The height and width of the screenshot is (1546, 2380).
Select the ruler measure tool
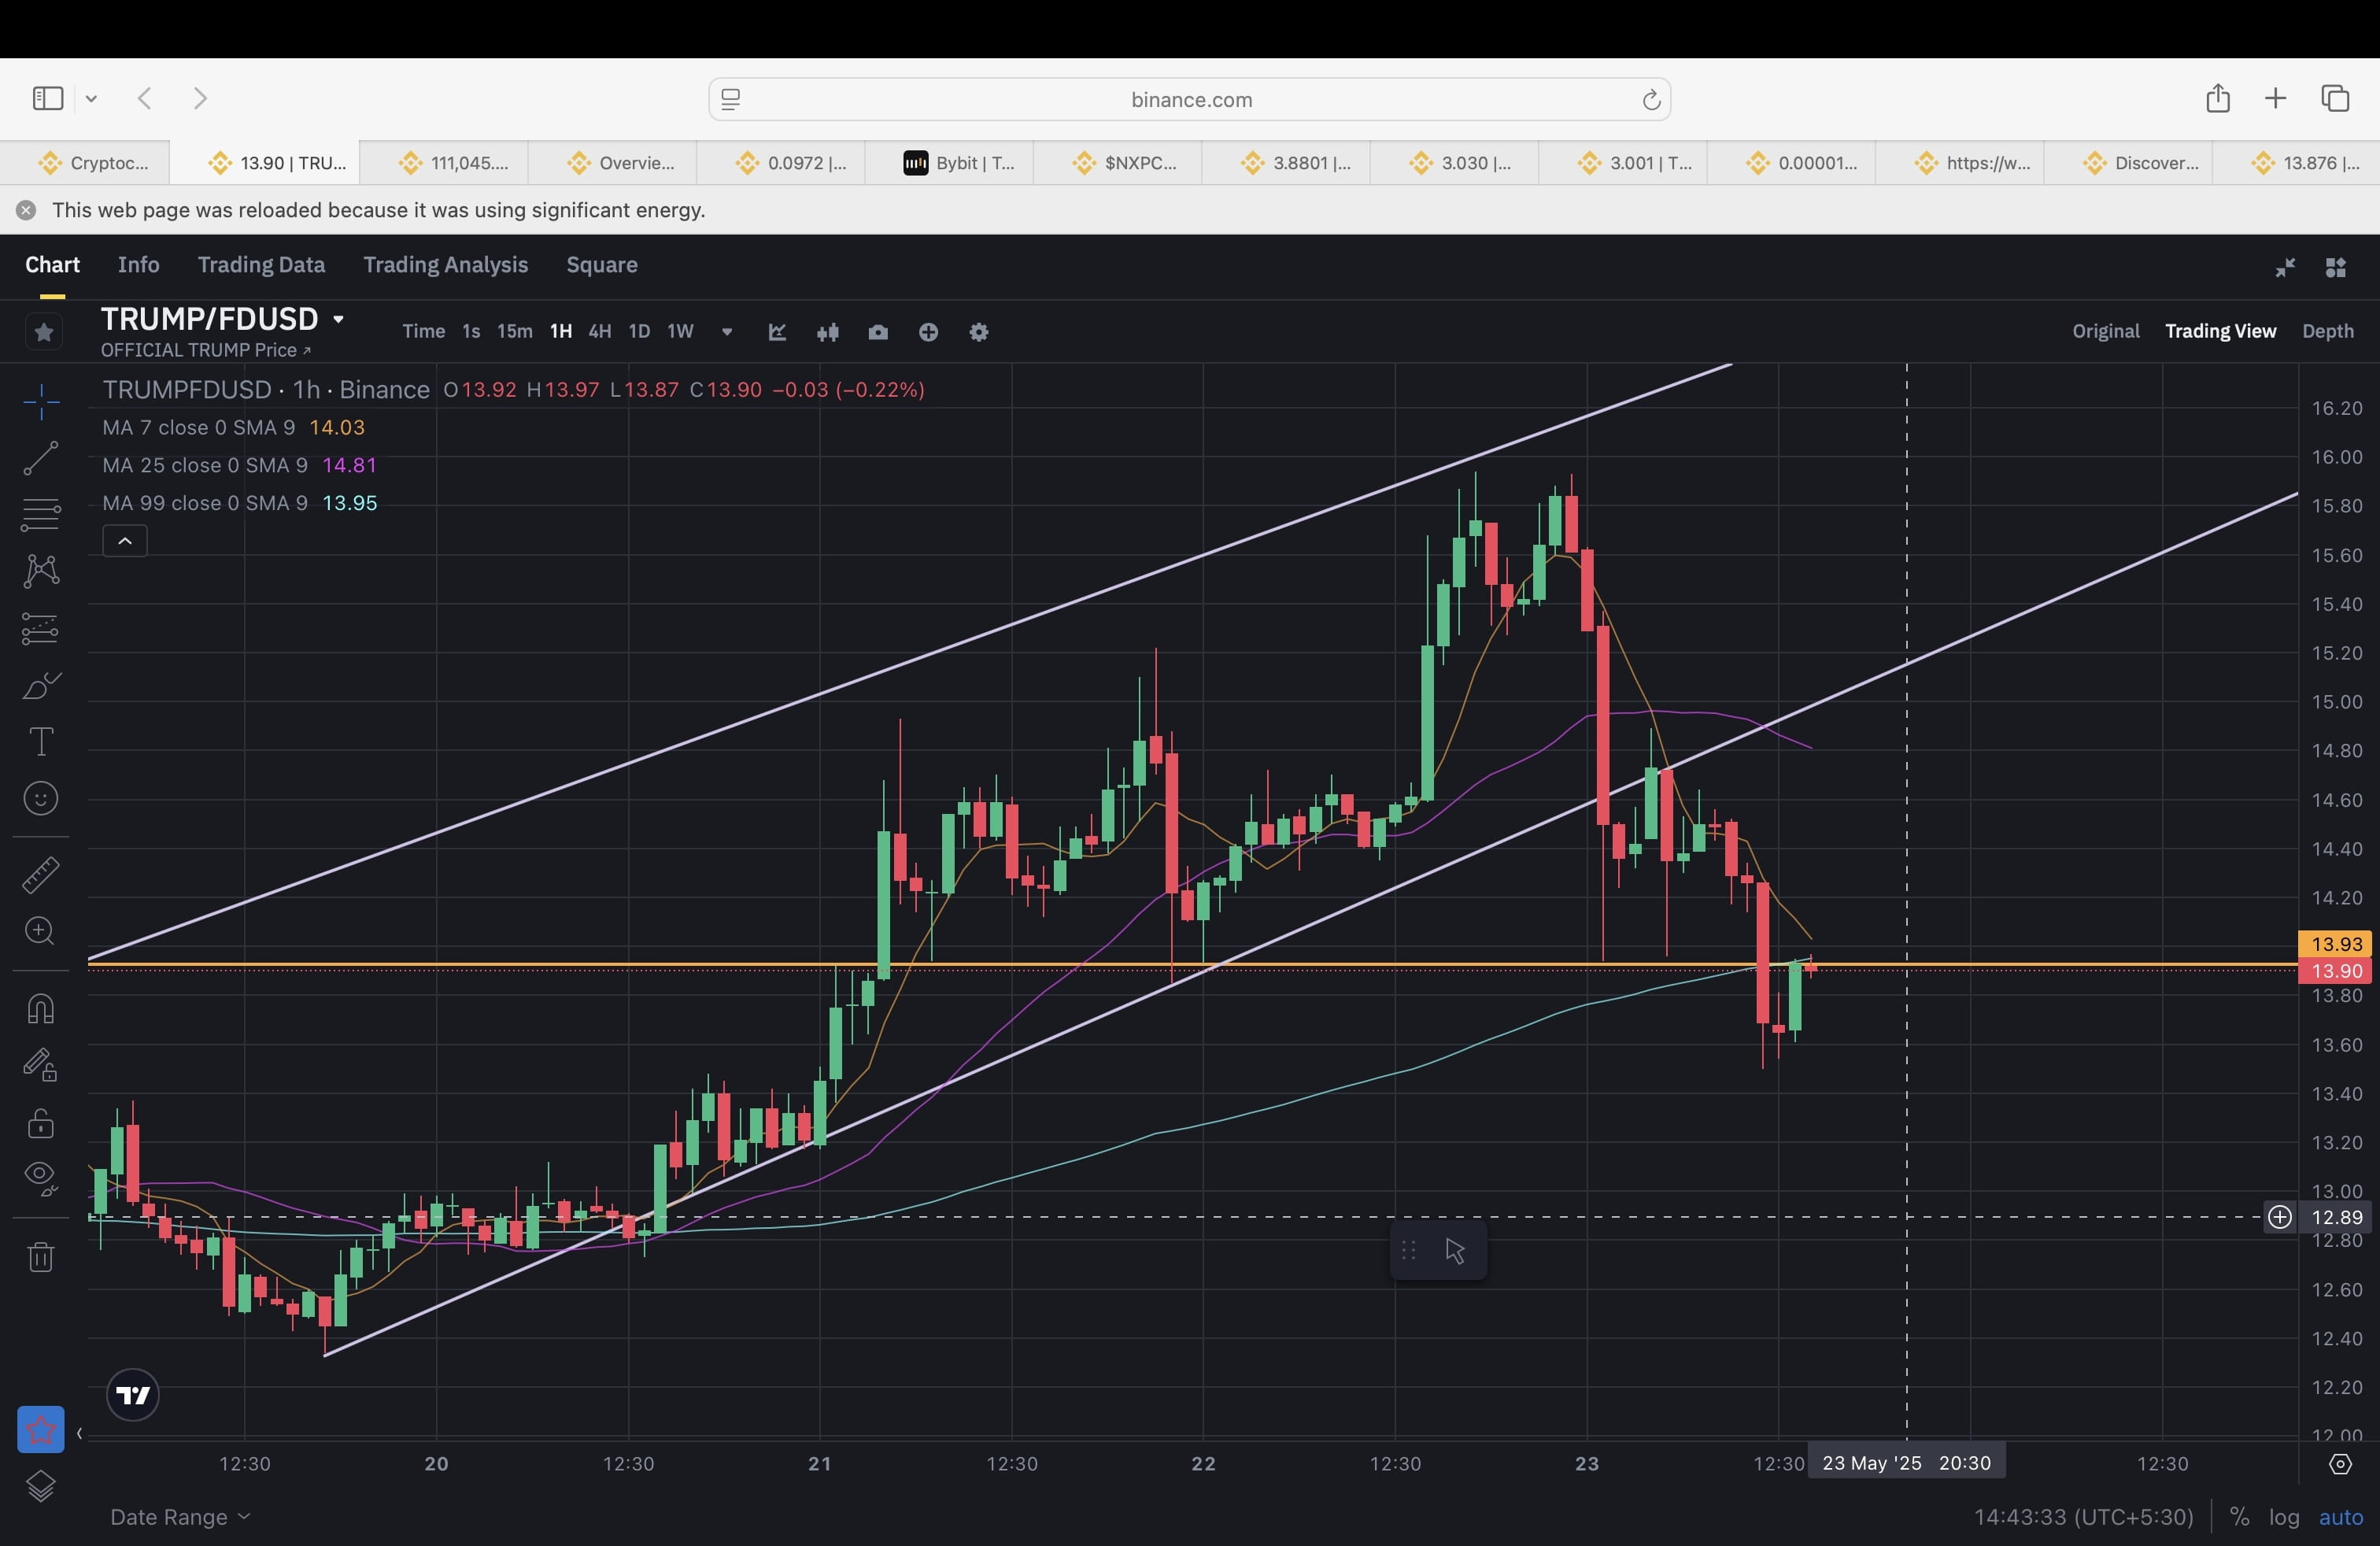(x=41, y=875)
